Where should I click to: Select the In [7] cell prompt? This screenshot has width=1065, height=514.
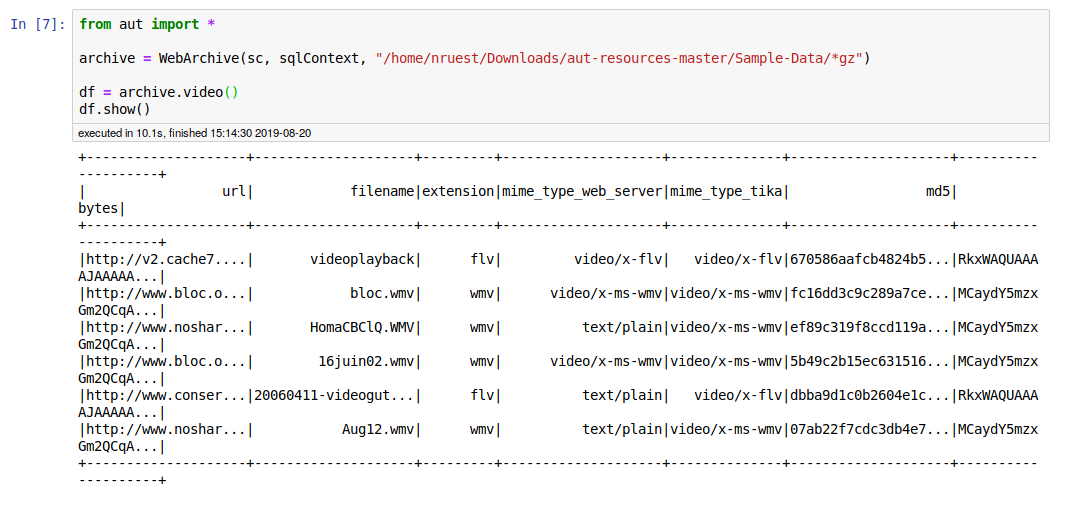[38, 24]
